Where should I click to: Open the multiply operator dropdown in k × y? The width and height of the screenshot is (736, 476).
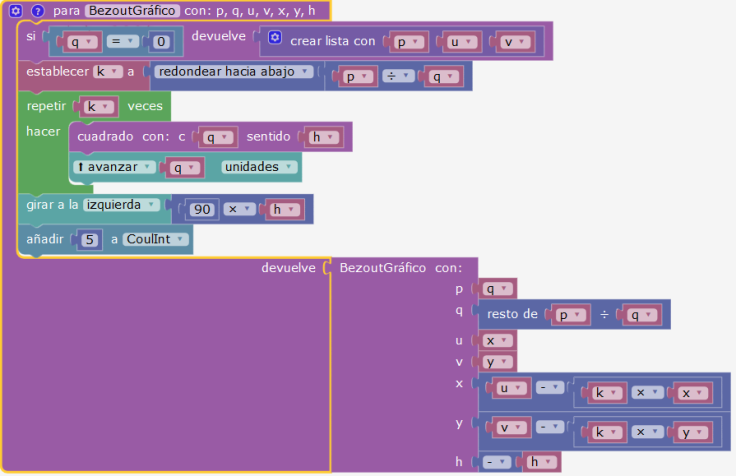tap(647, 432)
